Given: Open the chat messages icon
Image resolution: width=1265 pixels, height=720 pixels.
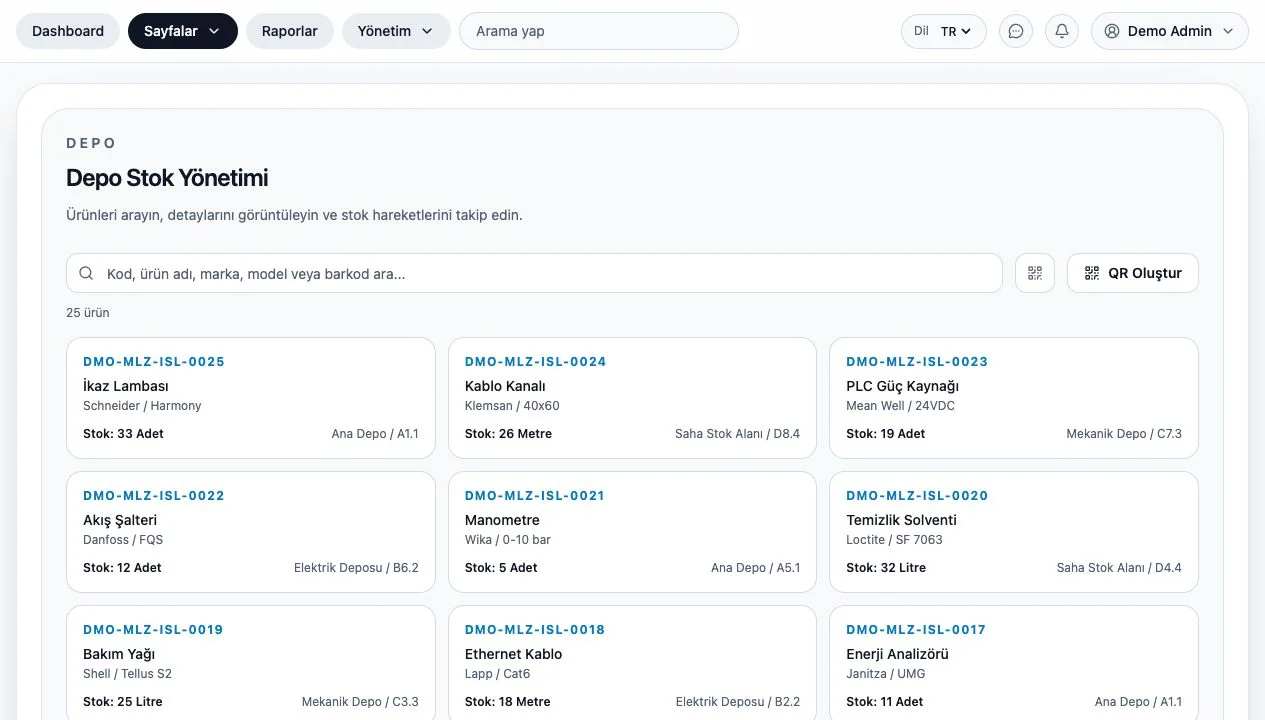Looking at the screenshot, I should coord(1016,31).
